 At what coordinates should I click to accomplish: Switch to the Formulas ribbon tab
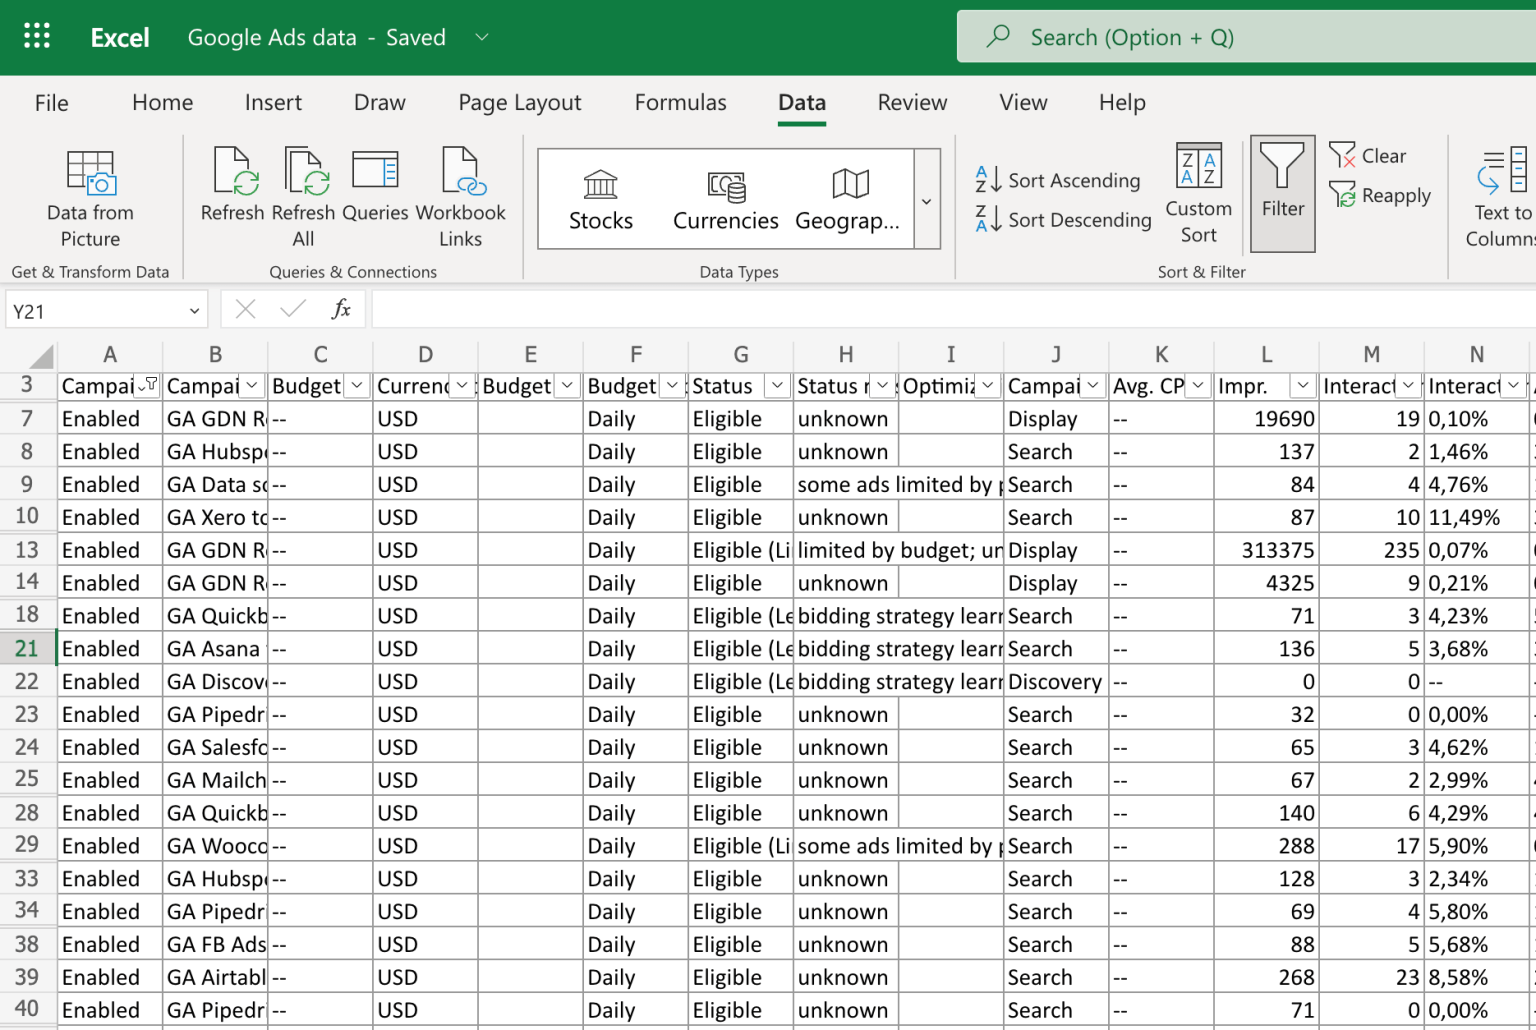coord(680,102)
